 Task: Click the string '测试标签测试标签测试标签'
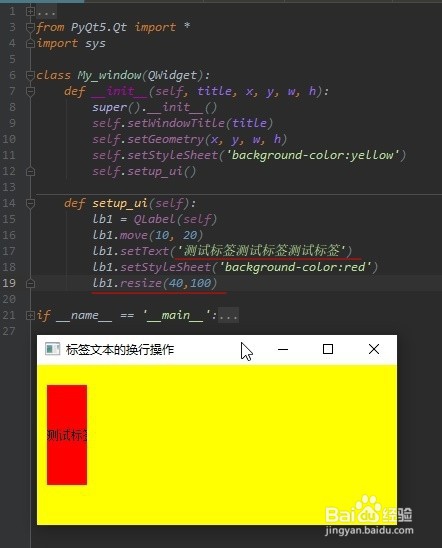point(261,251)
